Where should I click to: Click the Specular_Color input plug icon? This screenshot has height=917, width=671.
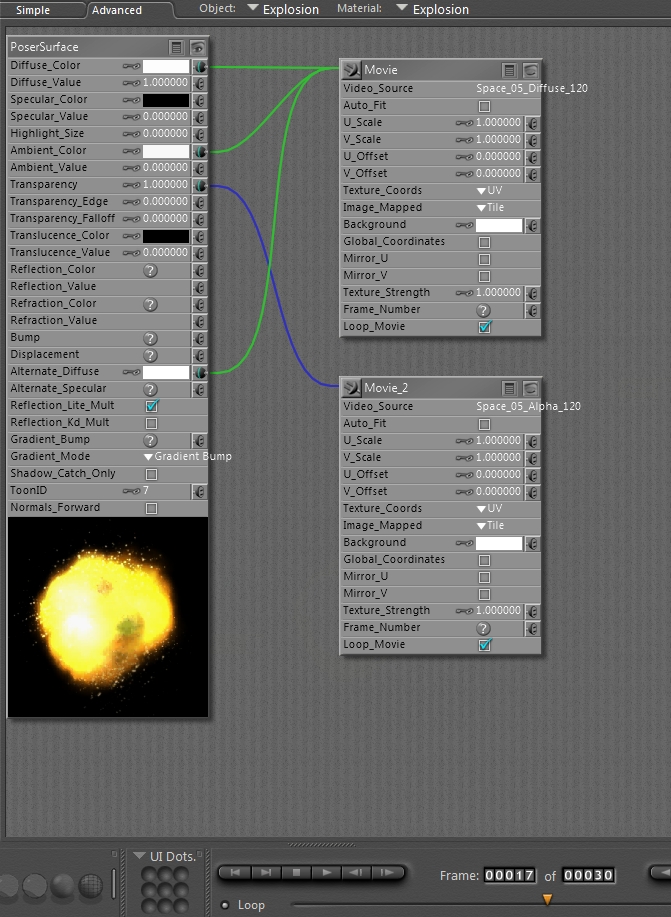199,101
